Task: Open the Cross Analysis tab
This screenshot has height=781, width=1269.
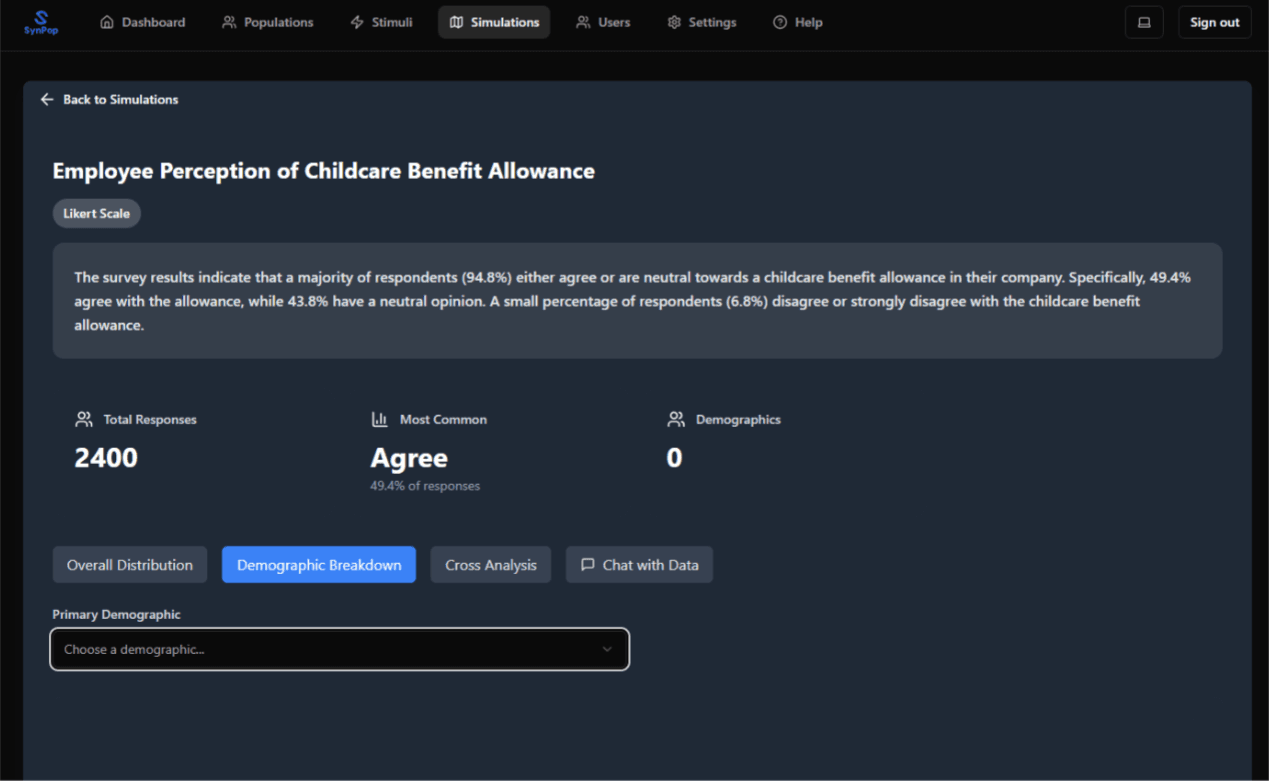Action: (490, 565)
